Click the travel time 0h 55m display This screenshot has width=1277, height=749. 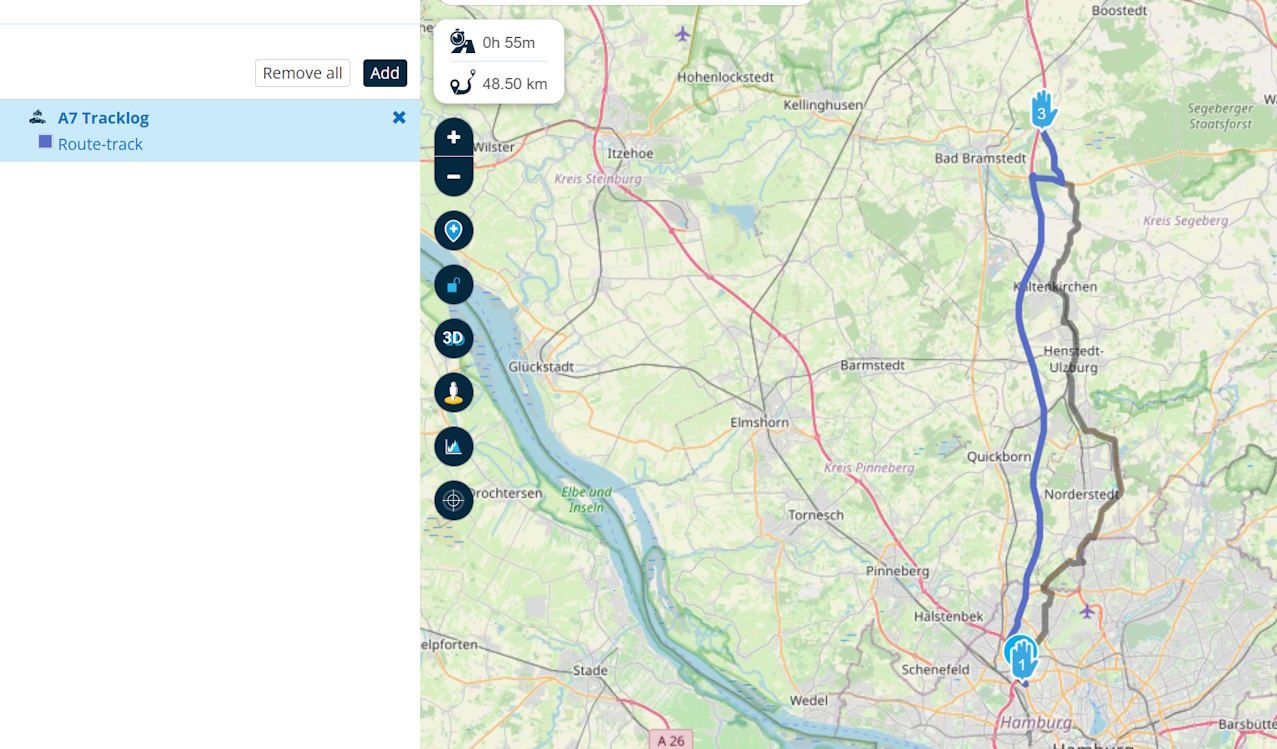[x=508, y=42]
